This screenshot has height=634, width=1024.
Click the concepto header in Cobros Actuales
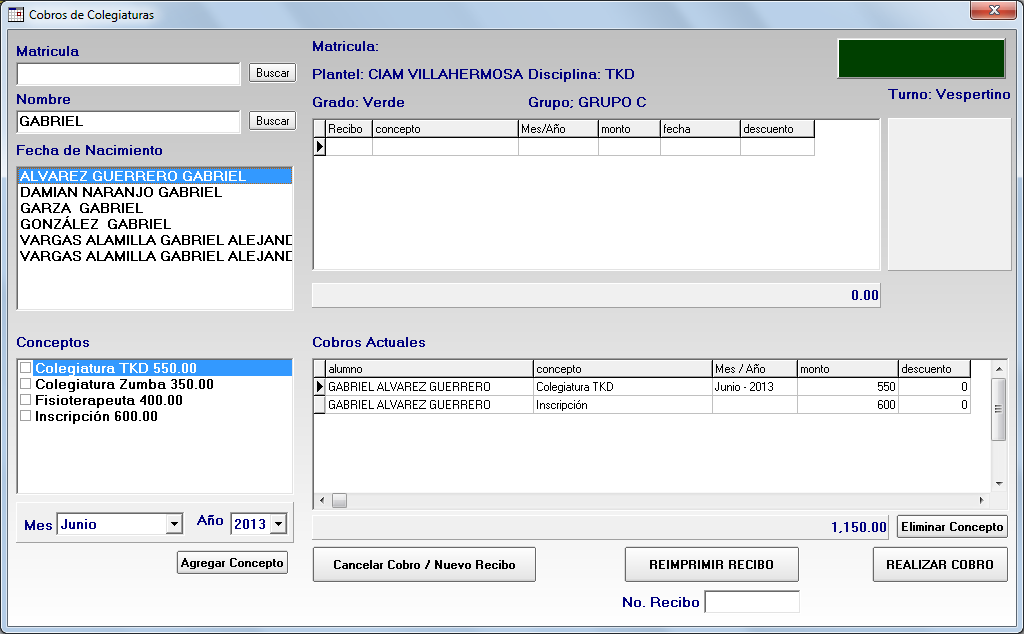(x=622, y=369)
